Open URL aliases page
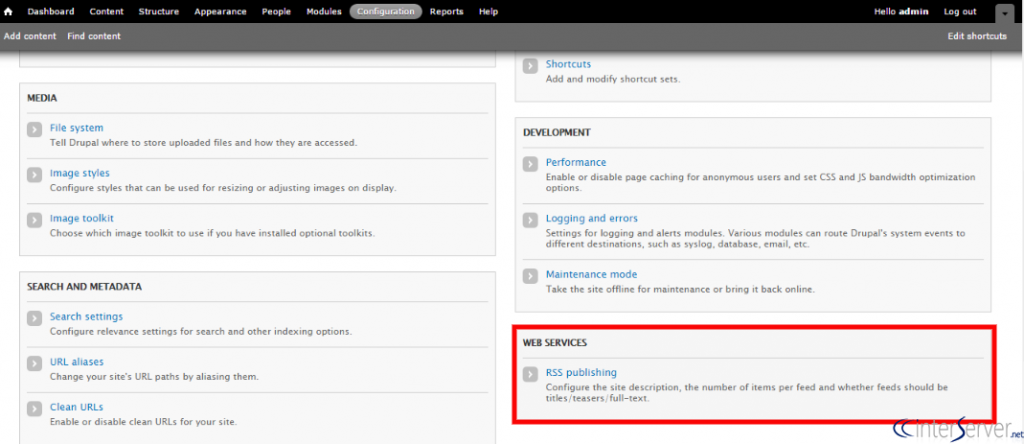This screenshot has width=1024, height=444. (x=76, y=362)
